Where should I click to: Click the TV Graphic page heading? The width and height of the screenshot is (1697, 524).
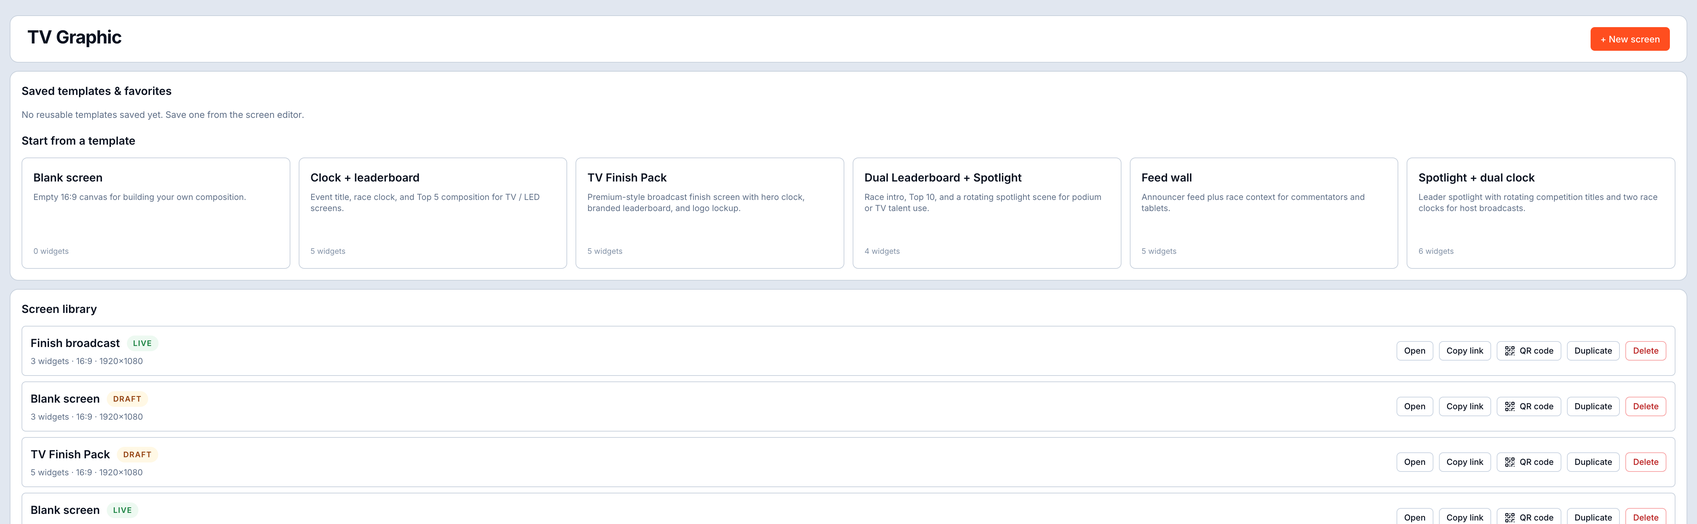(x=74, y=37)
